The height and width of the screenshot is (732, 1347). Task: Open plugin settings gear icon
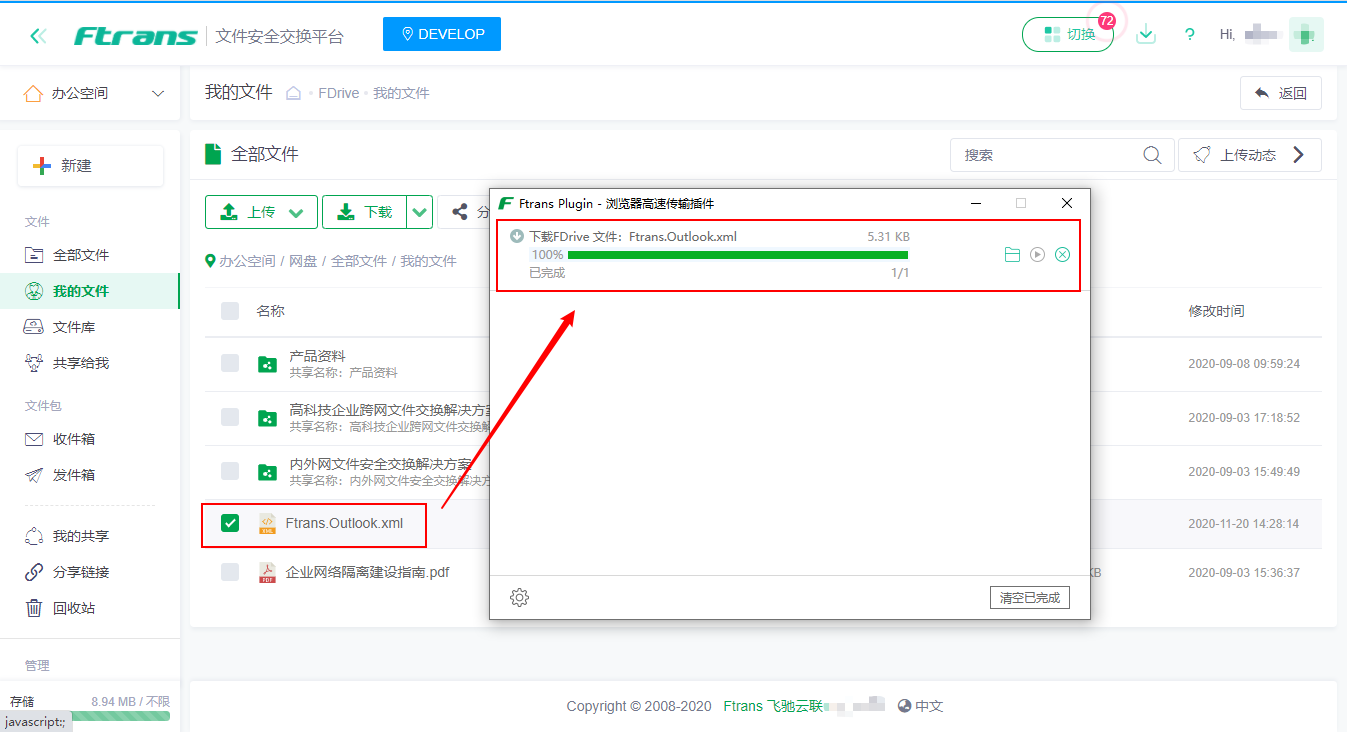pyautogui.click(x=519, y=597)
